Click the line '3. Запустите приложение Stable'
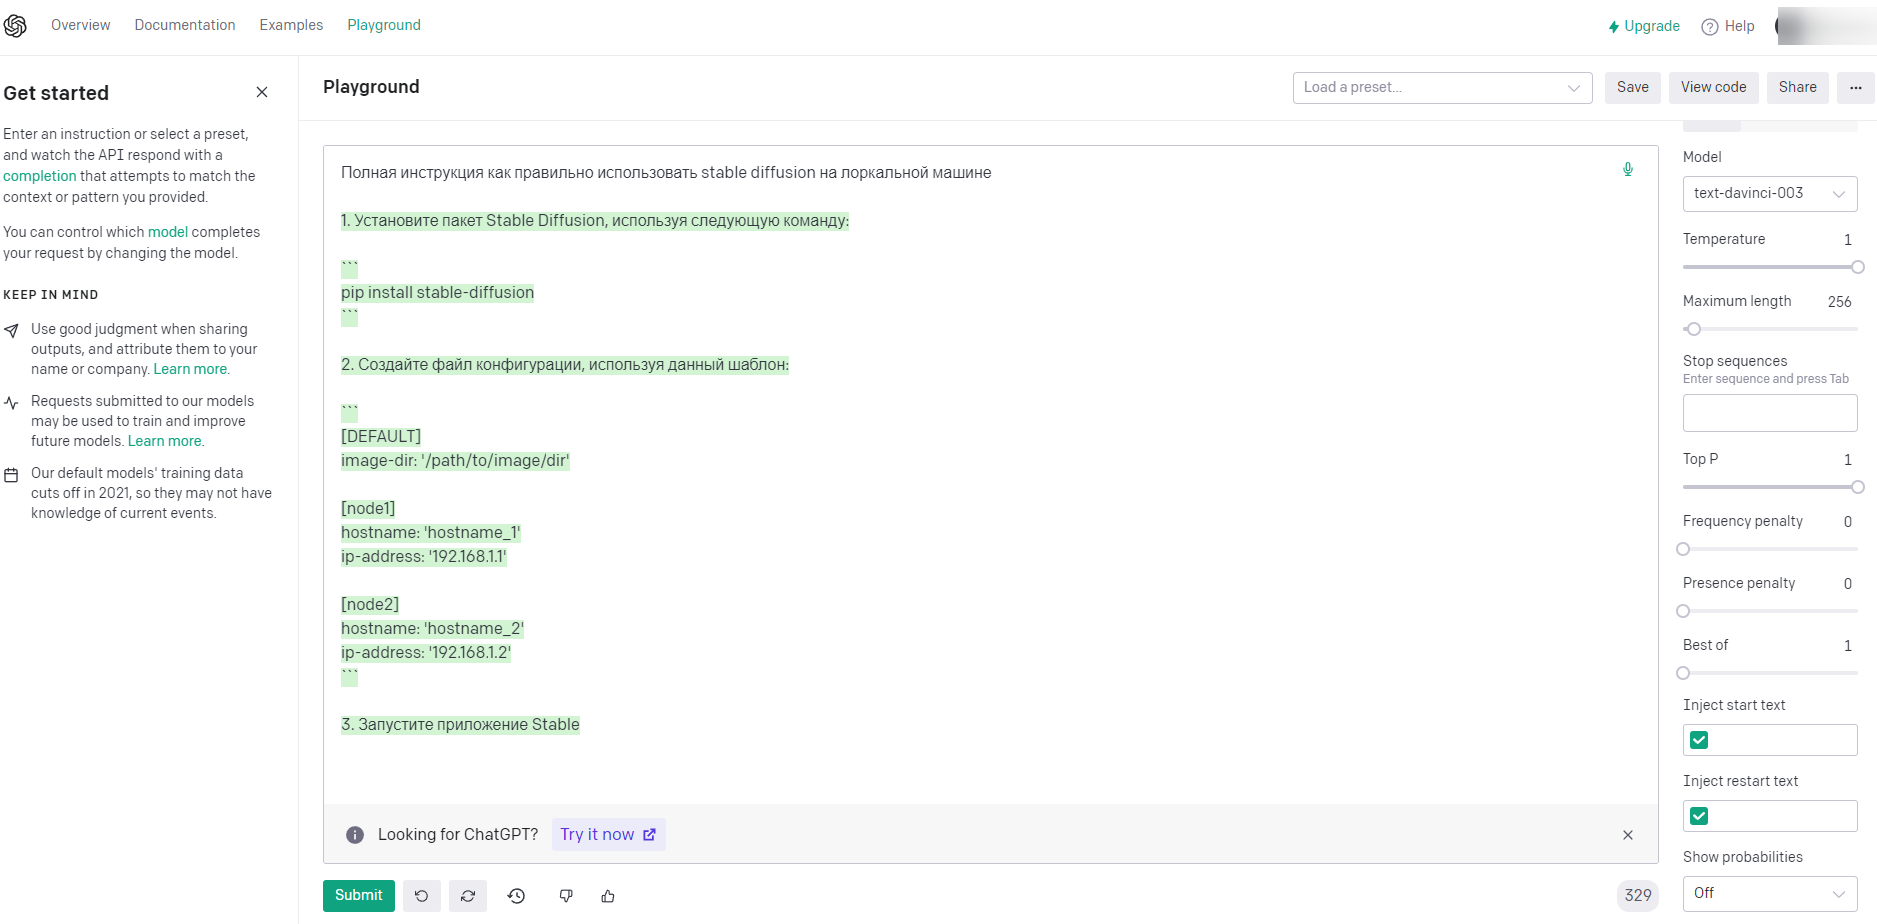 [460, 725]
